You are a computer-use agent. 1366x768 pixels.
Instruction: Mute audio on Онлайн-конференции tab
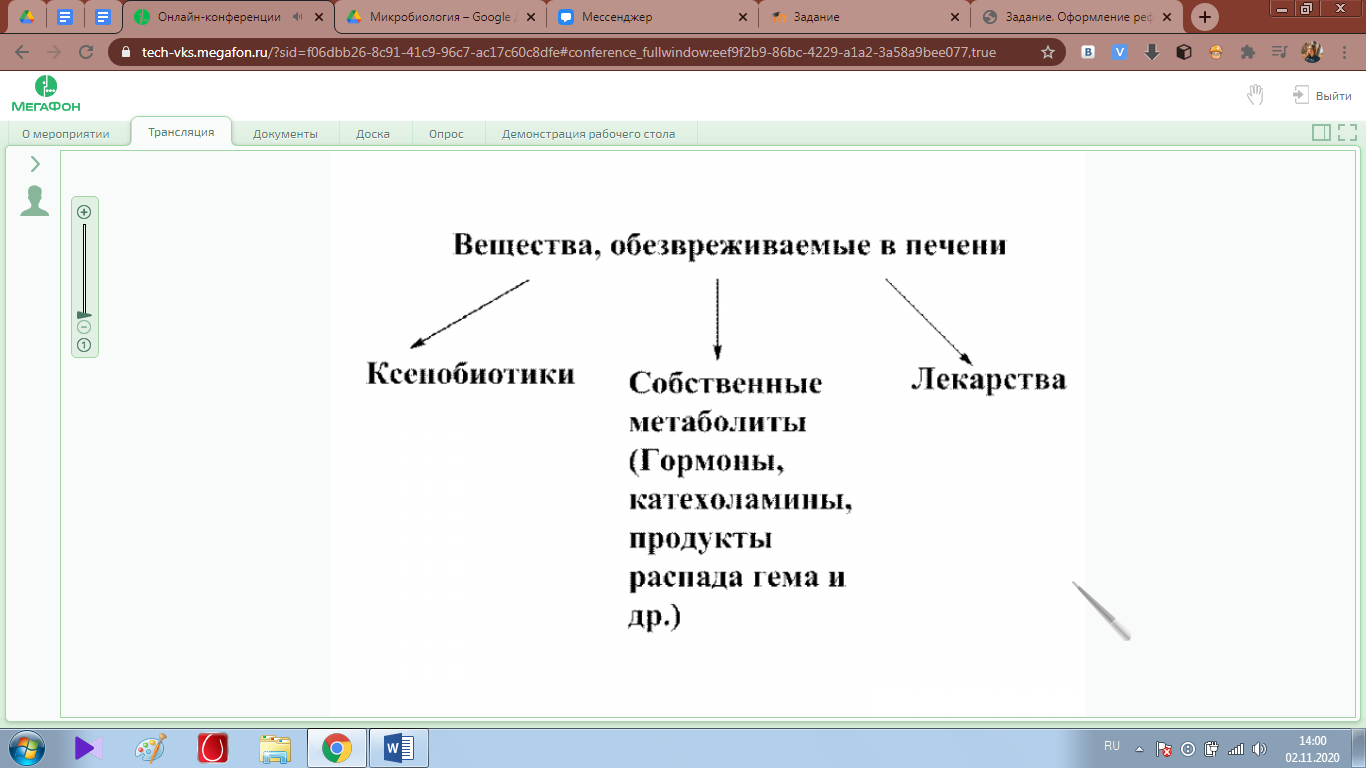click(298, 17)
